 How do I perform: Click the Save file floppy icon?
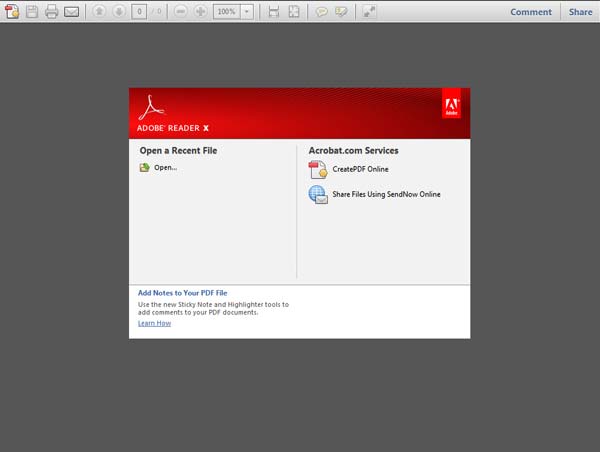(x=32, y=11)
